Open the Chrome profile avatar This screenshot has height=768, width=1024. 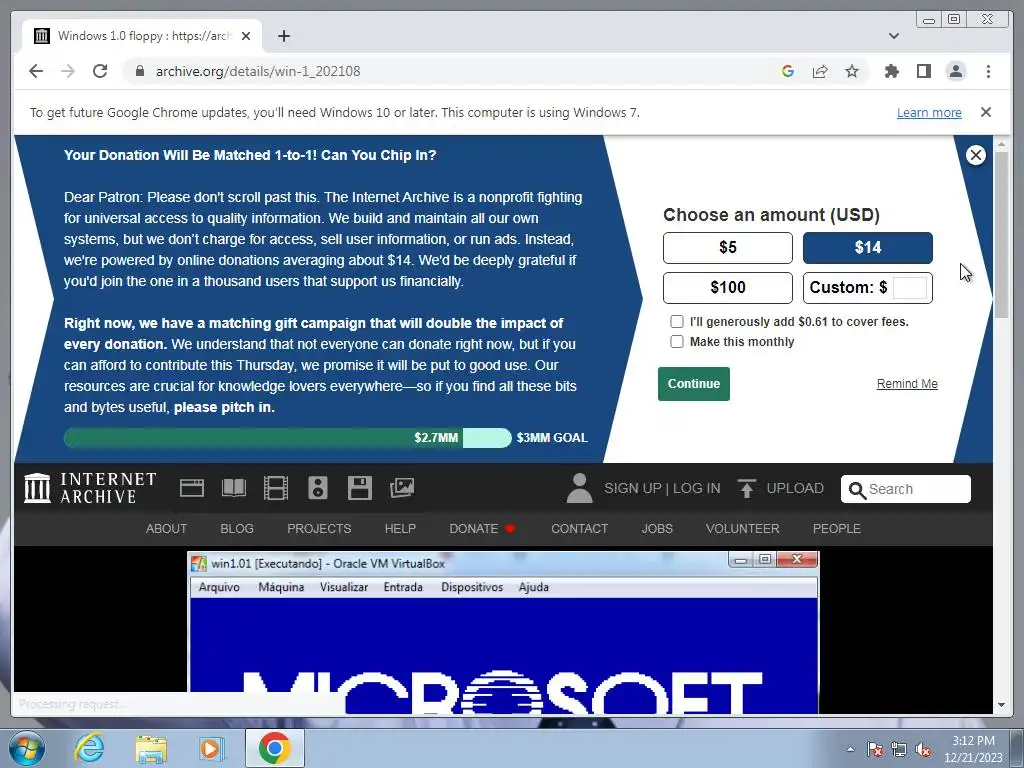(955, 71)
